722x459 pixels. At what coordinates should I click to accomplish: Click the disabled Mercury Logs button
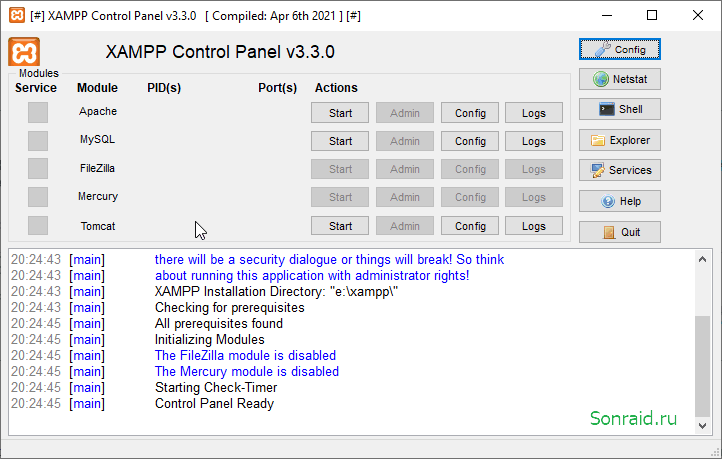click(x=534, y=197)
